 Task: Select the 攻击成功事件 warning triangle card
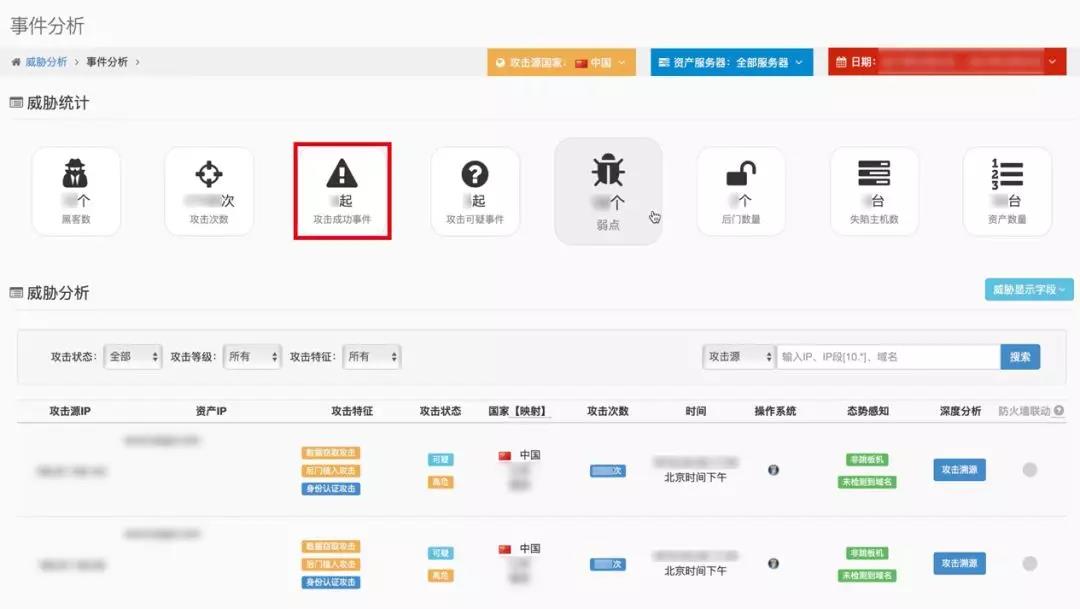(342, 191)
